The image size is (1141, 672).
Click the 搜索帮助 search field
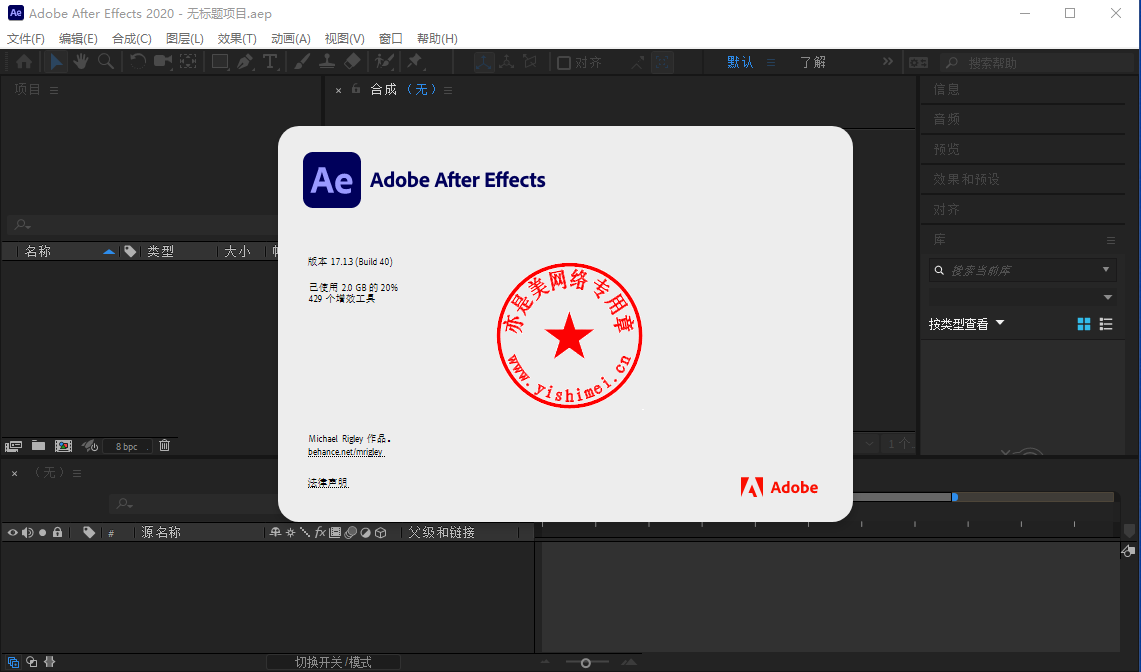(x=1037, y=63)
